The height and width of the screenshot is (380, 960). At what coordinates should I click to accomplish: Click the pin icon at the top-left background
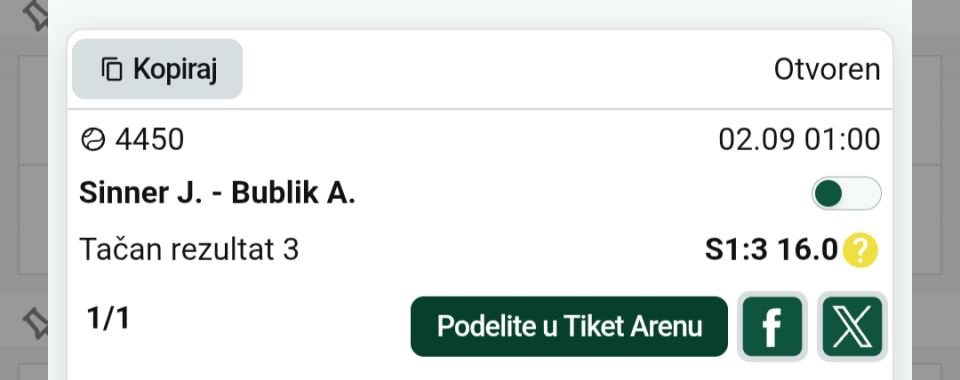click(x=33, y=15)
